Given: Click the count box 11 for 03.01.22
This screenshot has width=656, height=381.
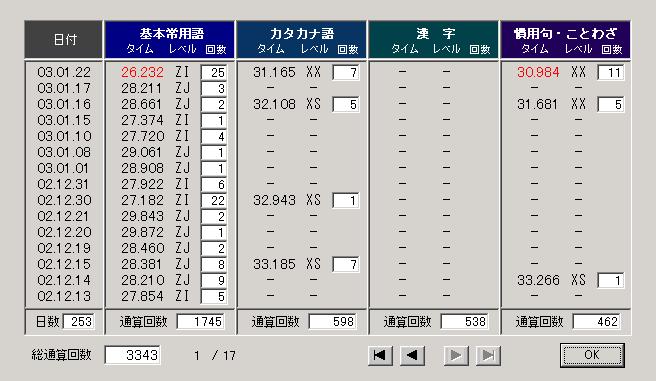Looking at the screenshot, I should pos(610,72).
